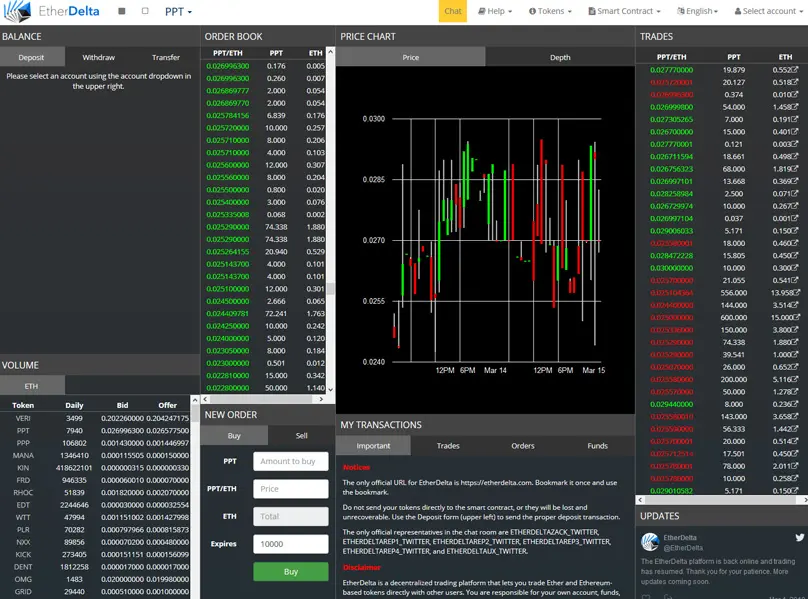Image resolution: width=808 pixels, height=599 pixels.
Task: Open the Orders tab in My Transactions
Action: (x=523, y=446)
